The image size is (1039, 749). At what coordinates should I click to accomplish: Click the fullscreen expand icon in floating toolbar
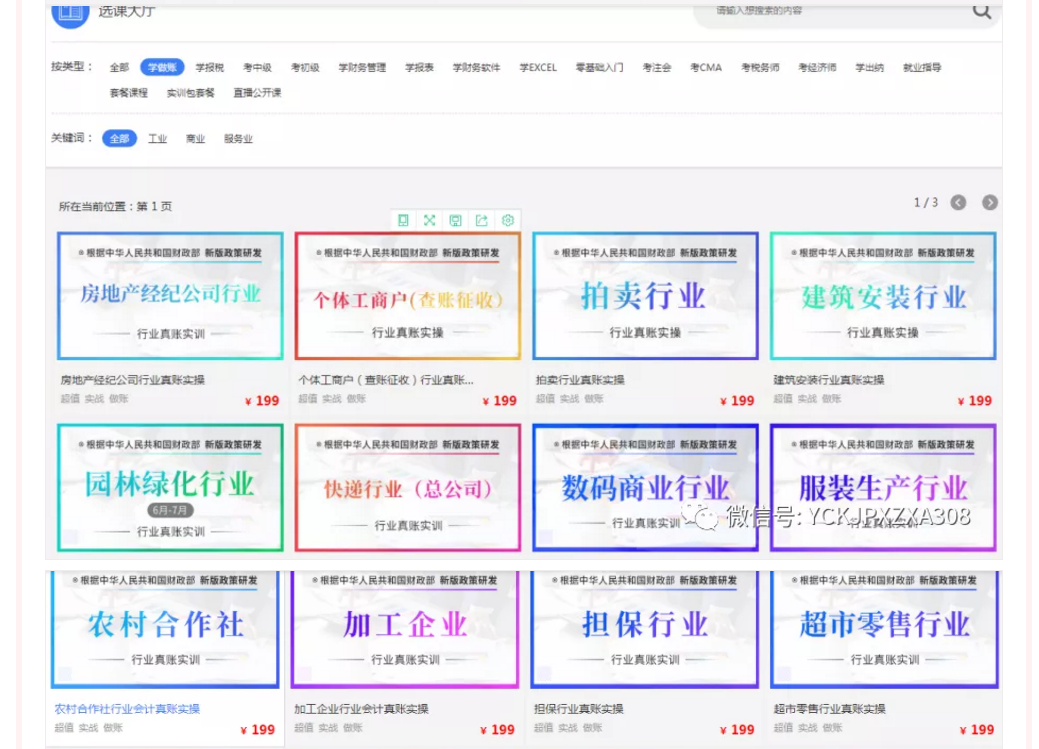click(429, 220)
